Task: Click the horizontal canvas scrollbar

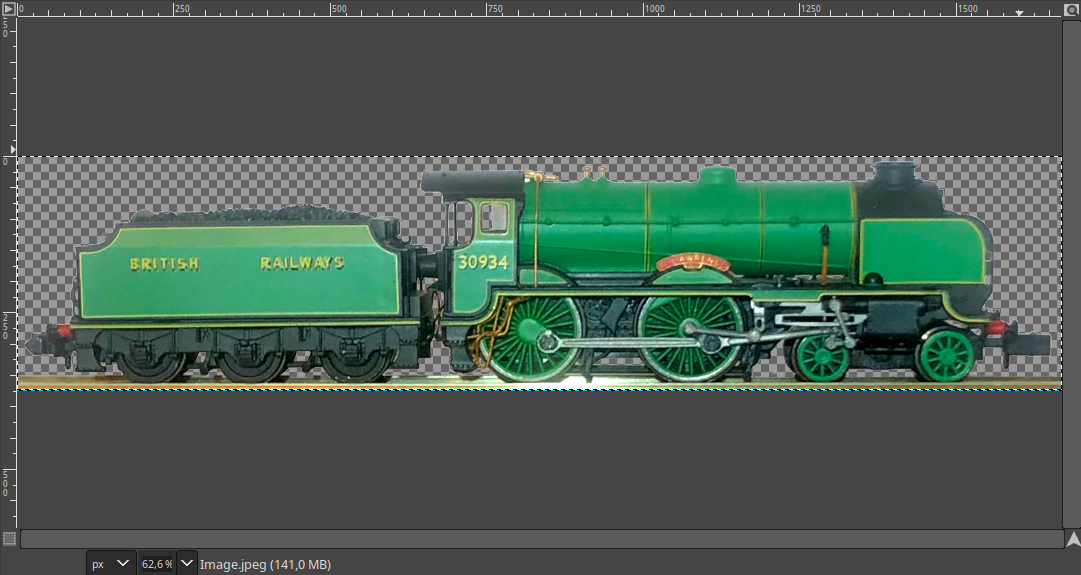Action: 542,538
